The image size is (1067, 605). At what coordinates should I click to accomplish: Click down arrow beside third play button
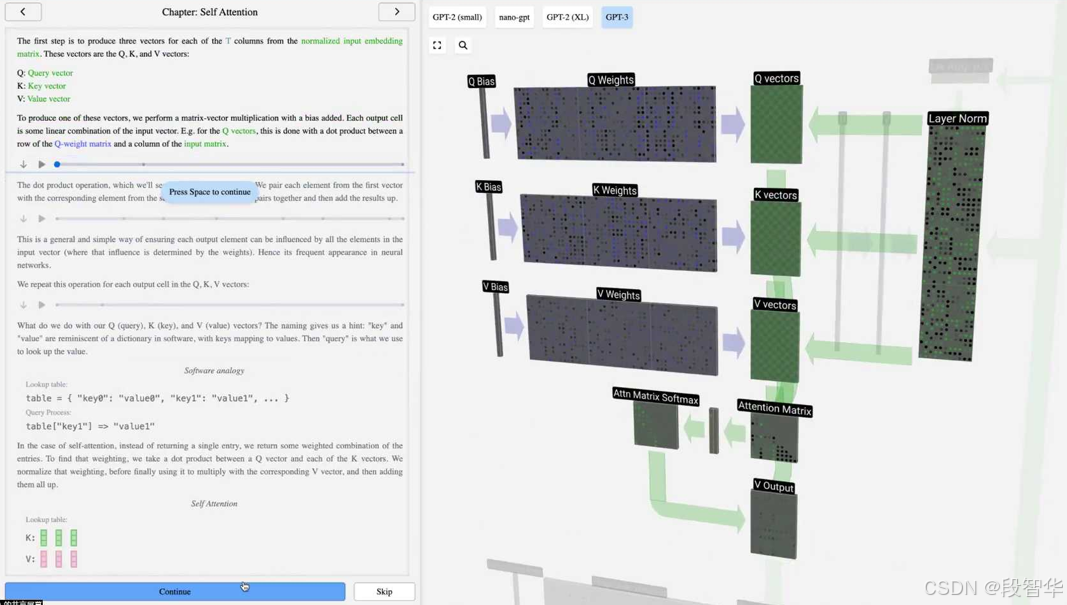point(23,305)
